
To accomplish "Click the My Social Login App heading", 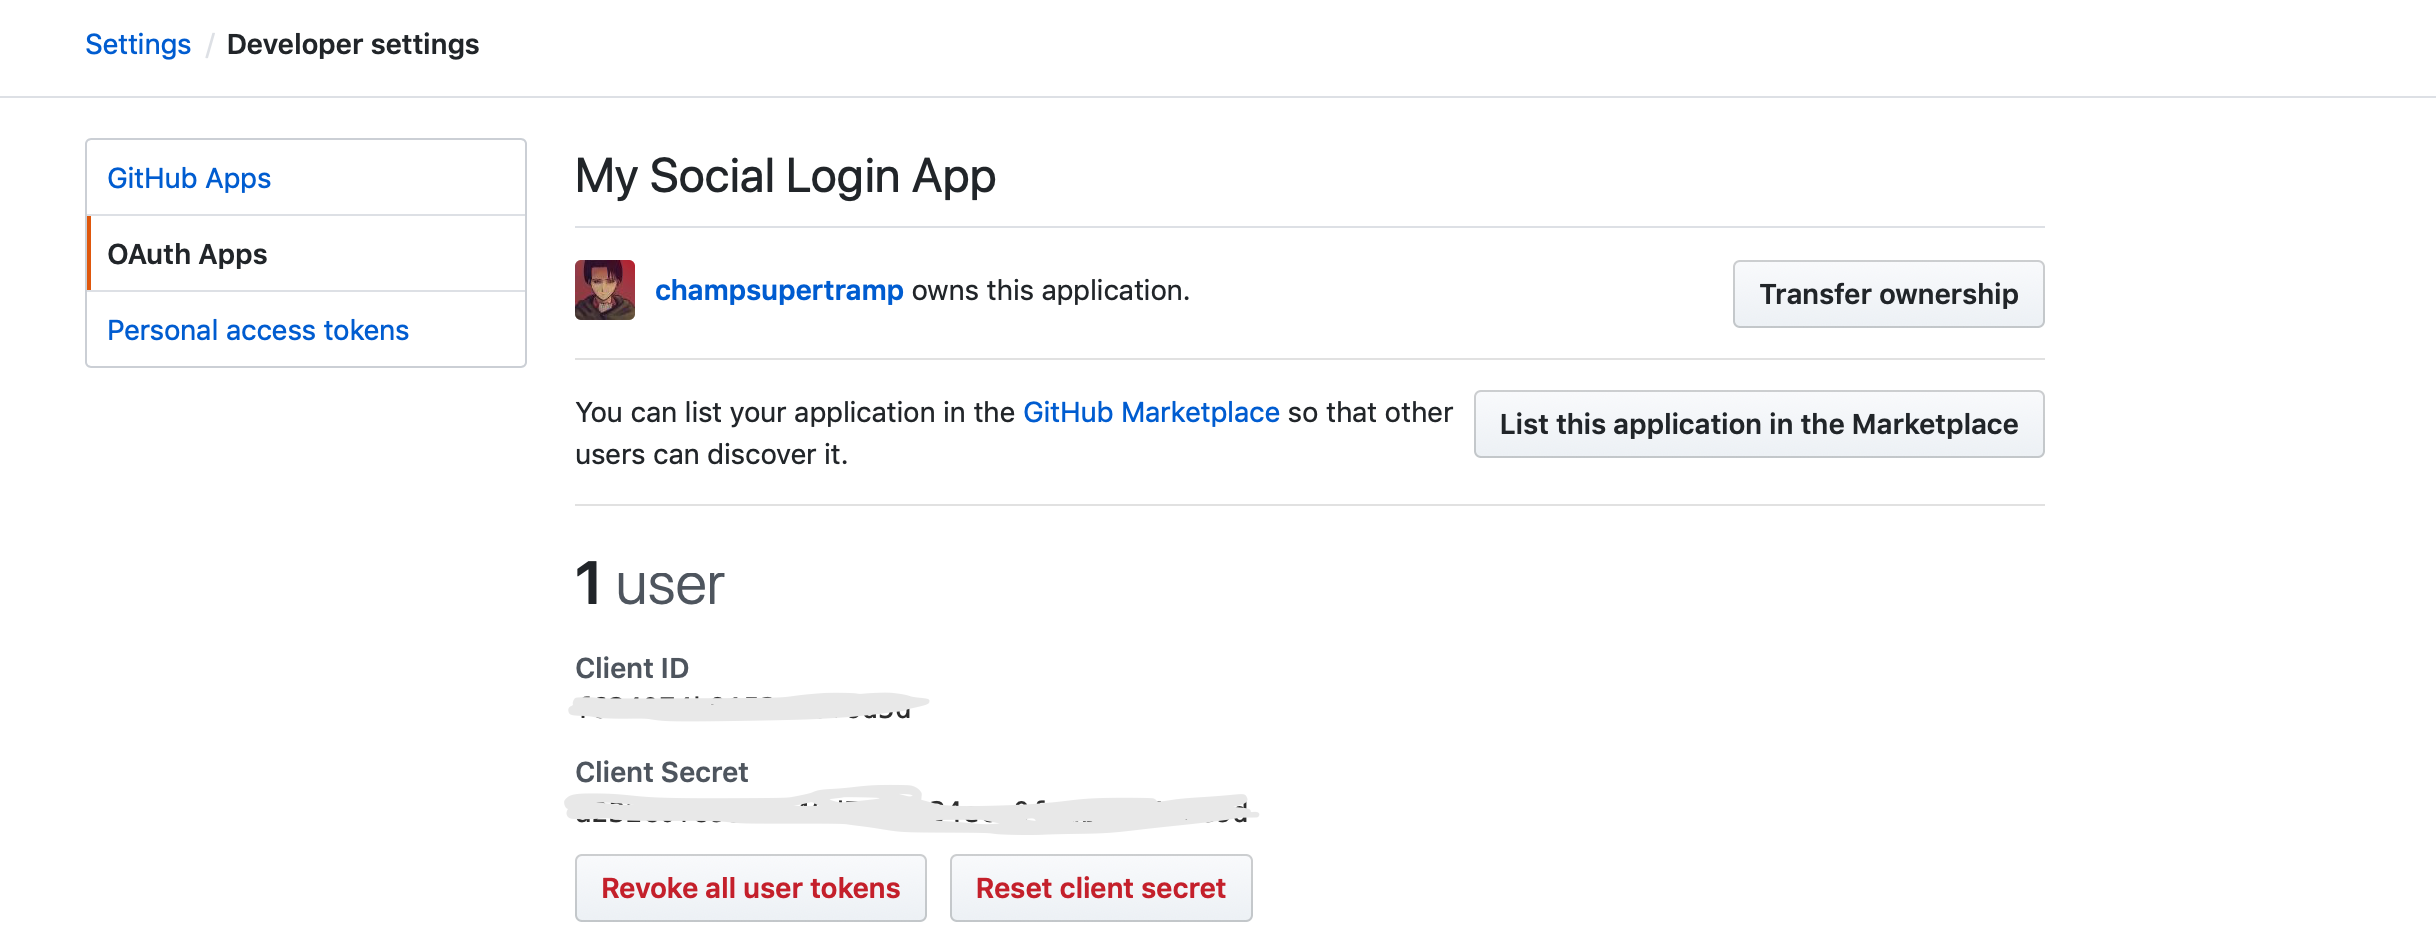I will click(x=786, y=176).
